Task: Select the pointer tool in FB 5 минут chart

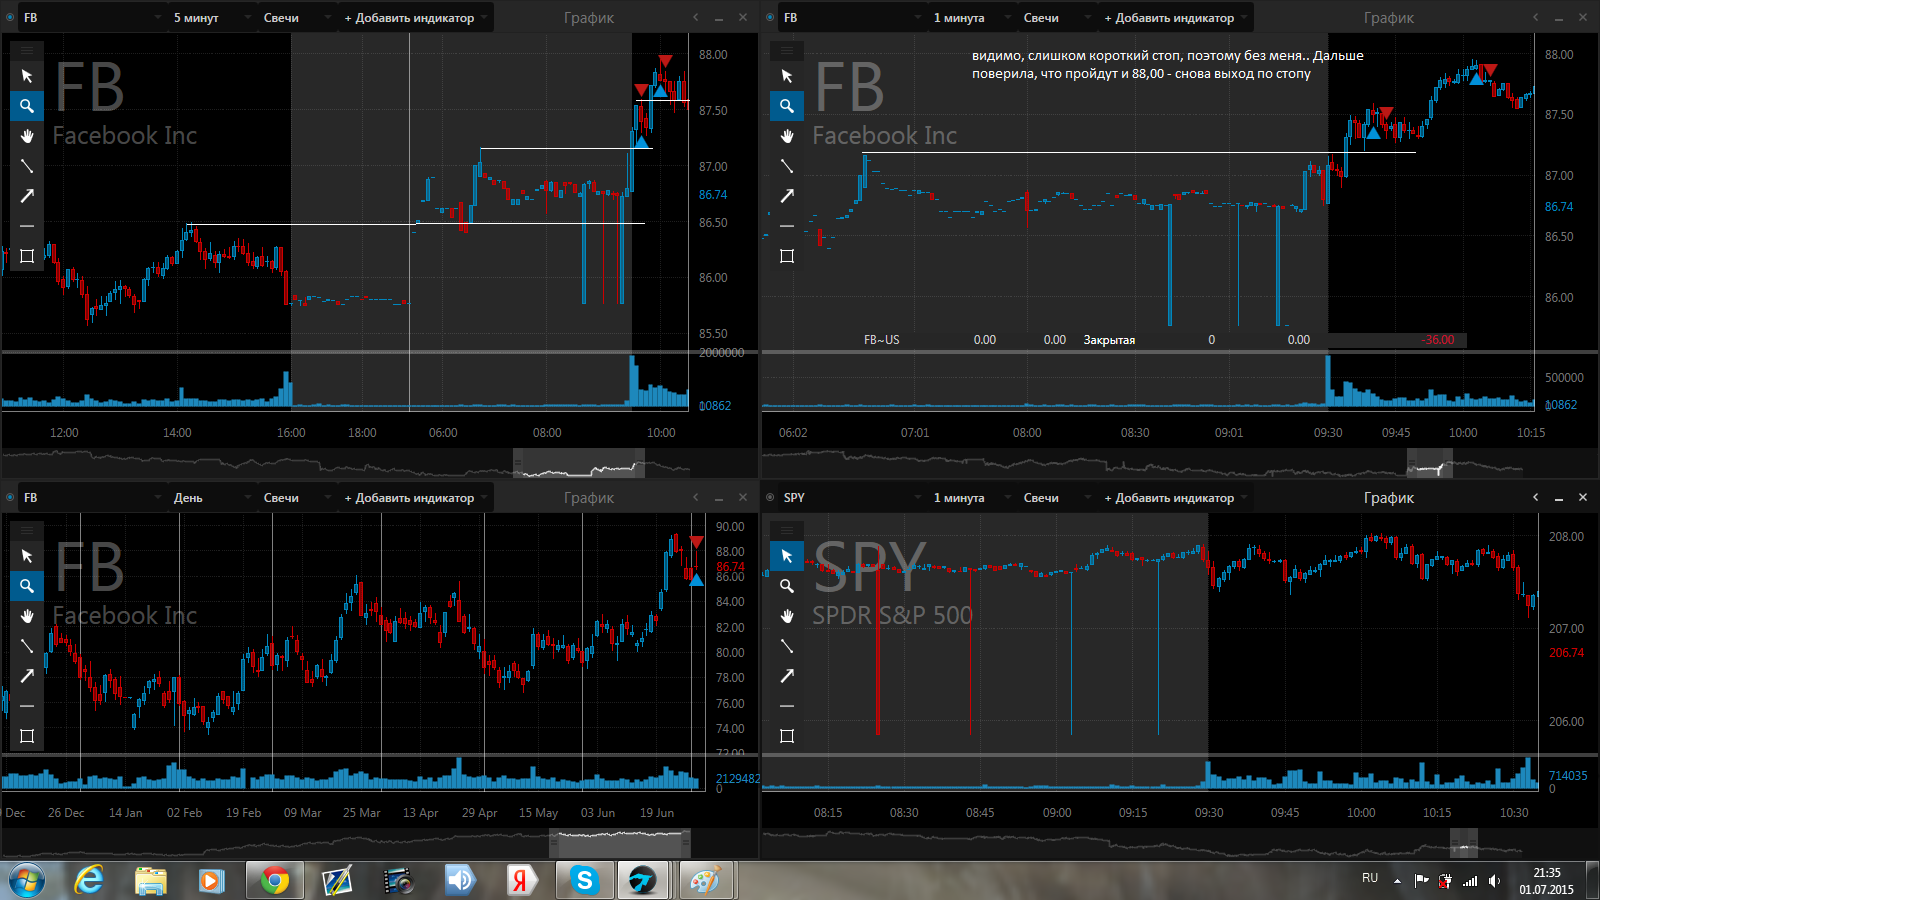Action: click(x=27, y=76)
